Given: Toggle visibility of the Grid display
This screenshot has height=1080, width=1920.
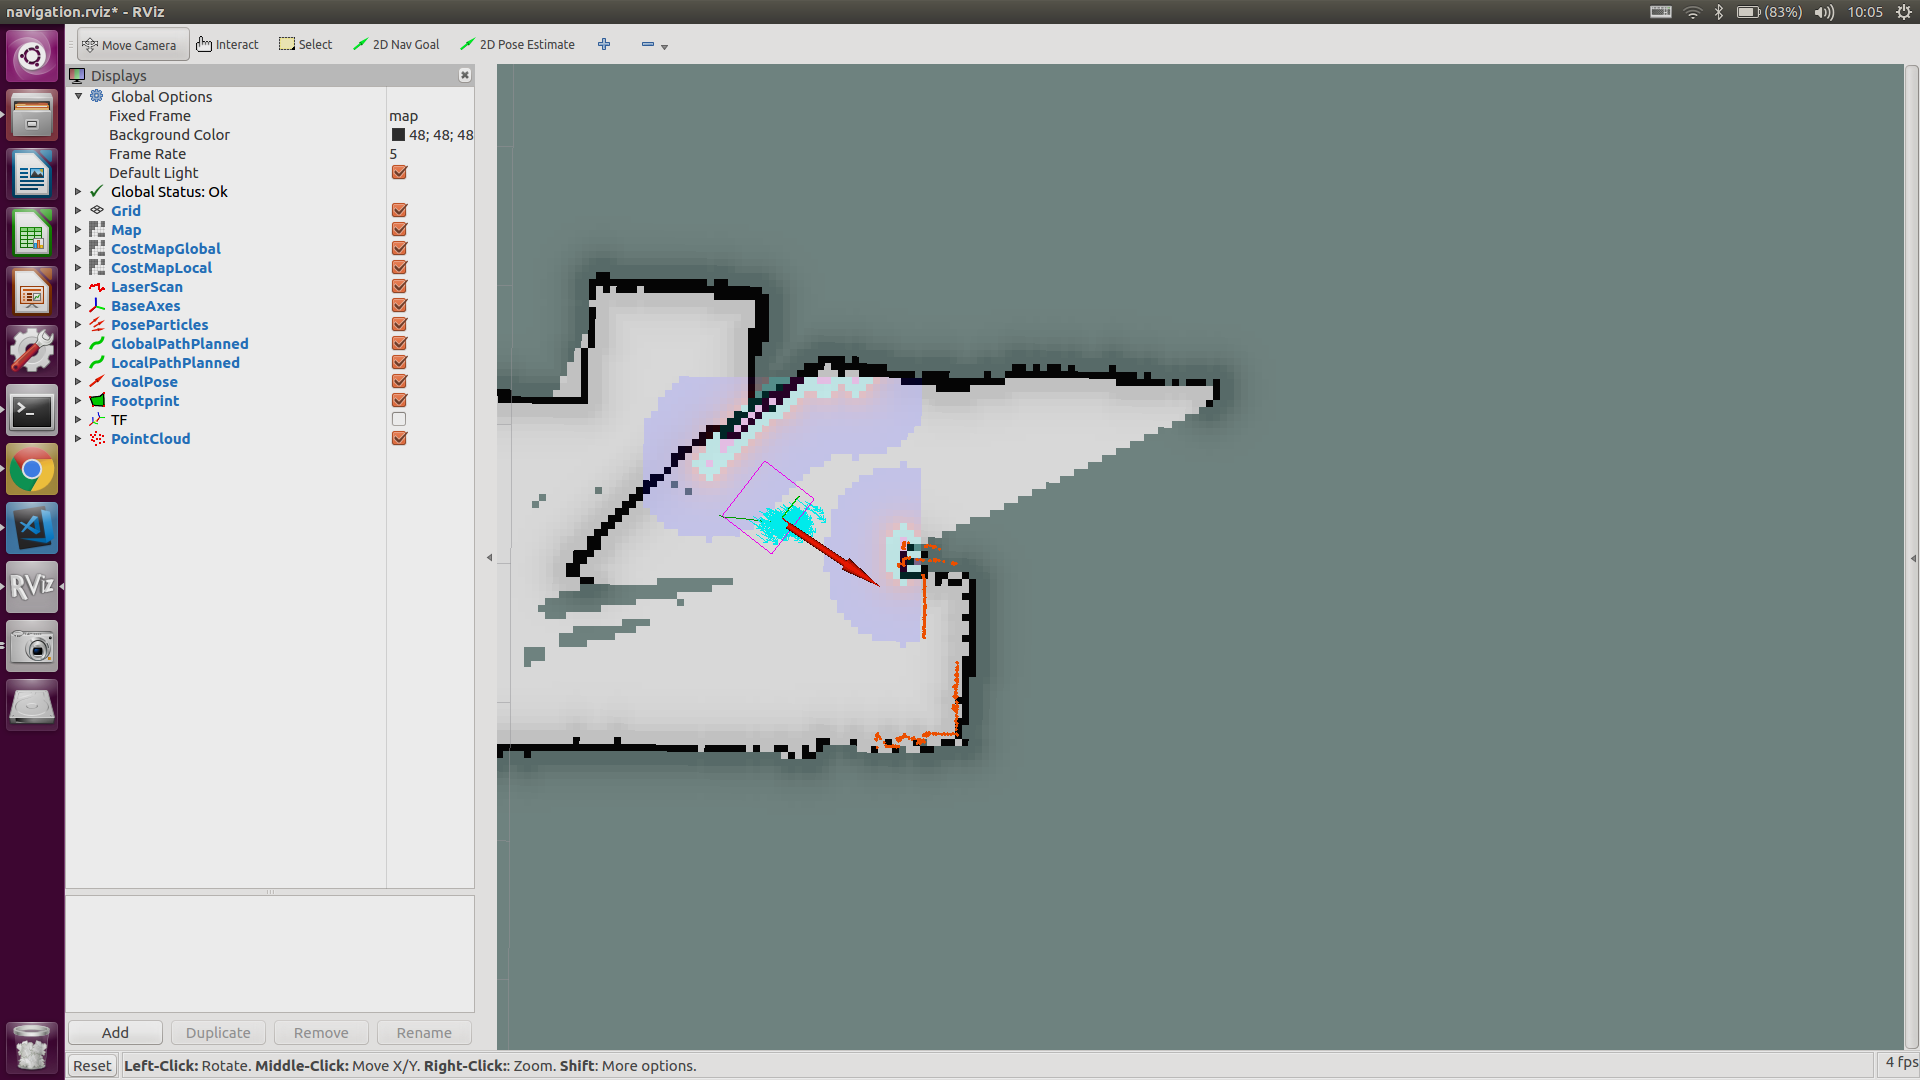Looking at the screenshot, I should coord(400,210).
